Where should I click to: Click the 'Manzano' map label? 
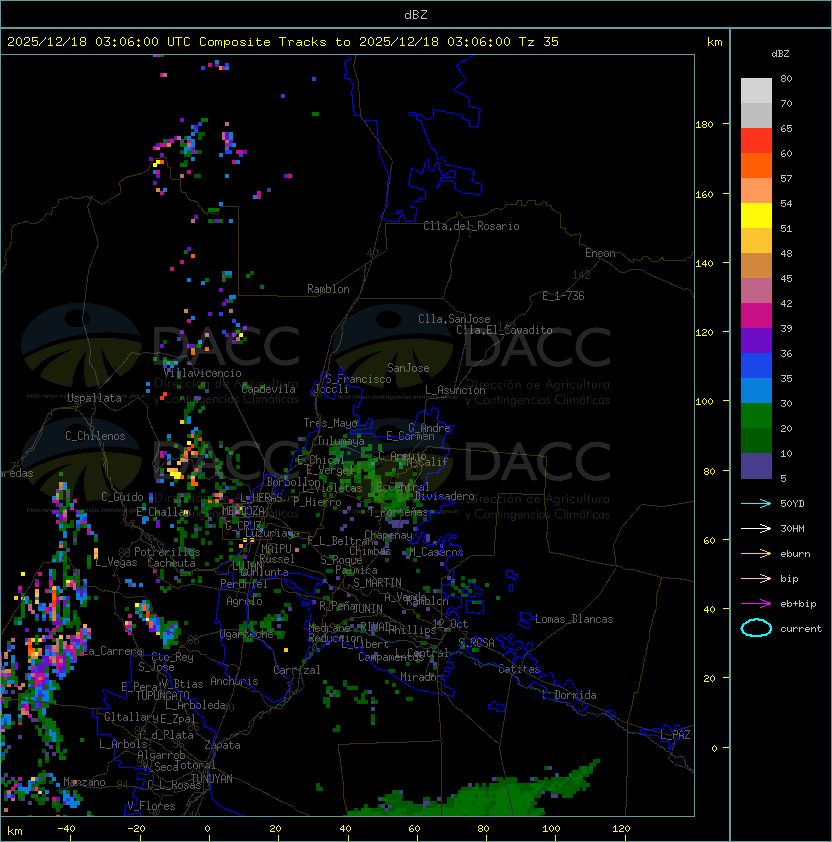[84, 782]
